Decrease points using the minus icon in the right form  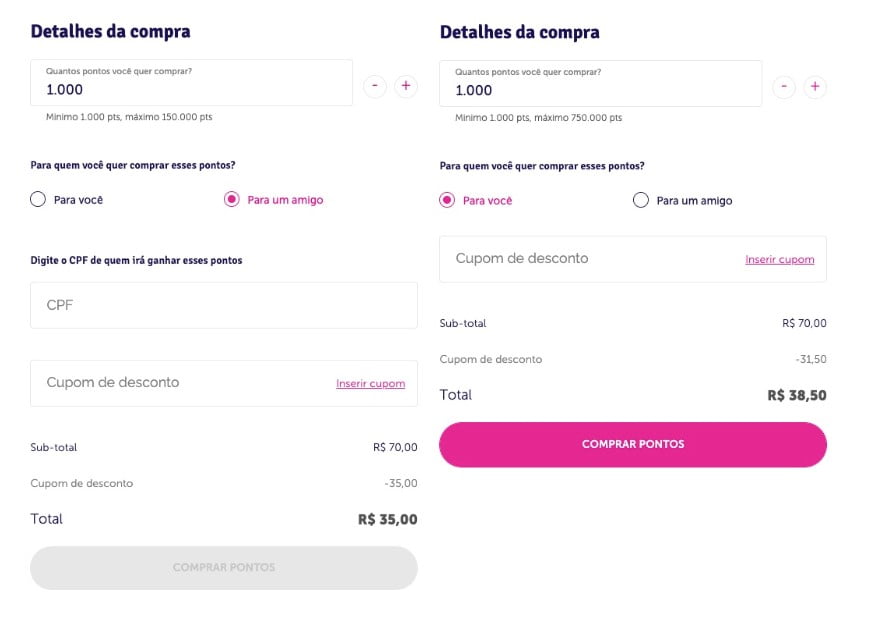(784, 86)
